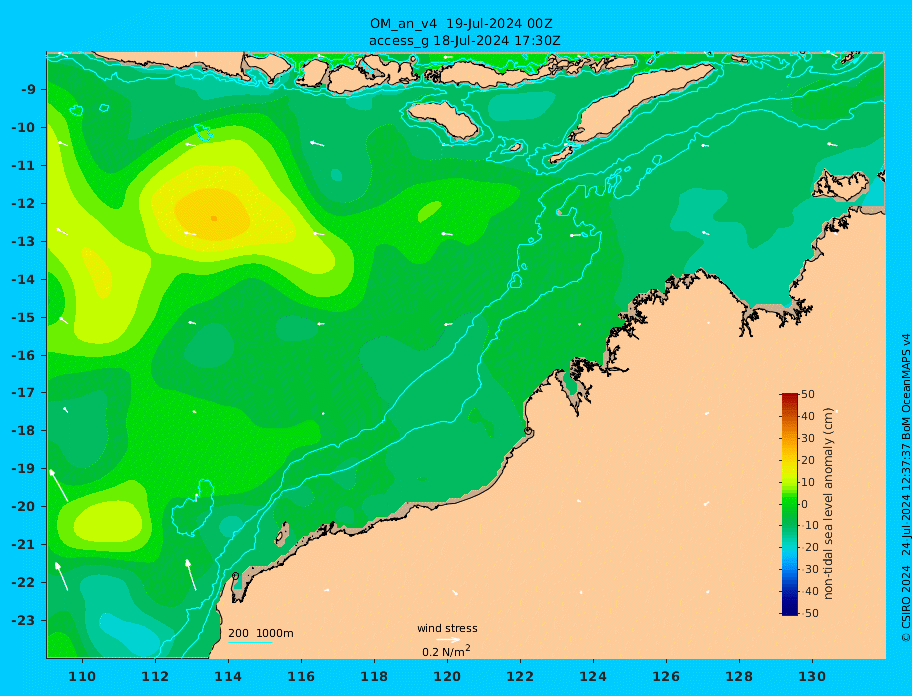
Task: Click longitude label 130
Action: 812,676
